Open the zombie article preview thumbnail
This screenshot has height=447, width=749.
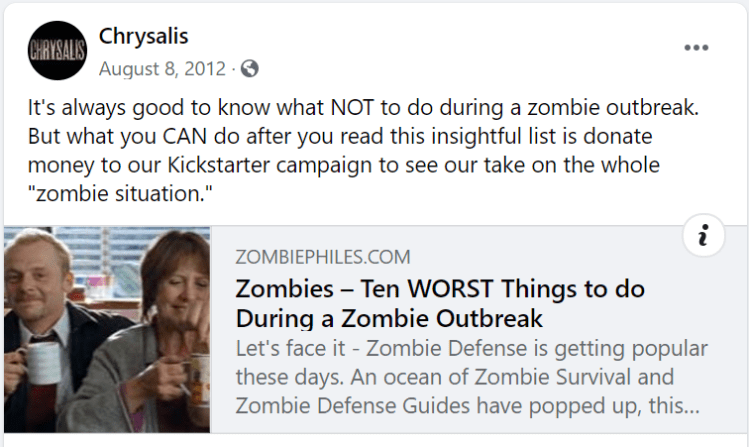[x=107, y=329]
